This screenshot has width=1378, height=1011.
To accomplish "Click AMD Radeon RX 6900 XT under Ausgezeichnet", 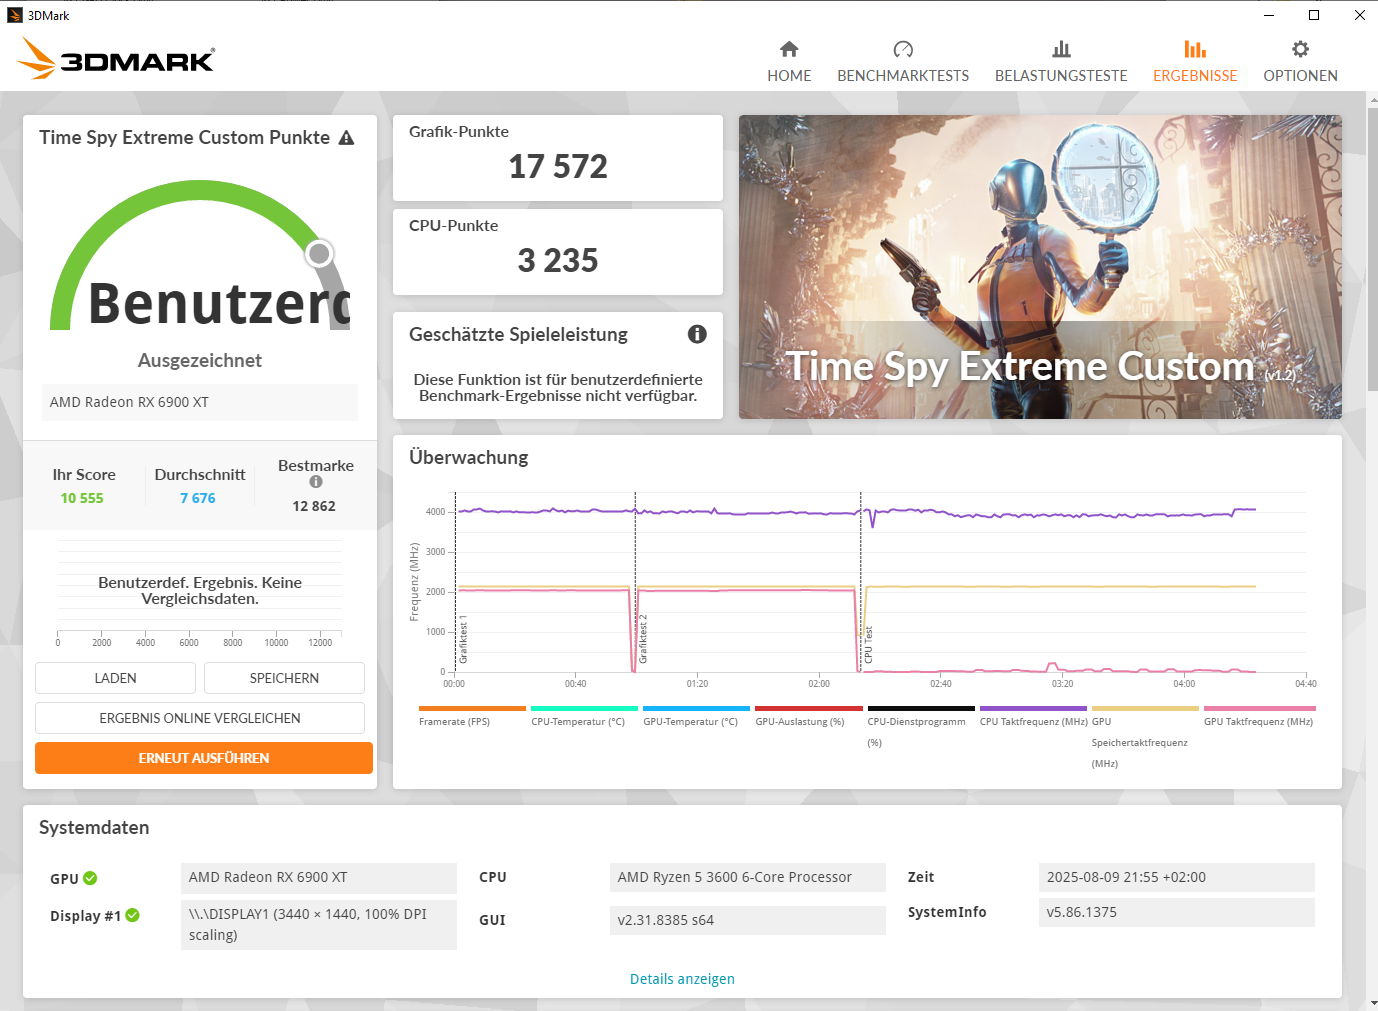I will point(200,402).
